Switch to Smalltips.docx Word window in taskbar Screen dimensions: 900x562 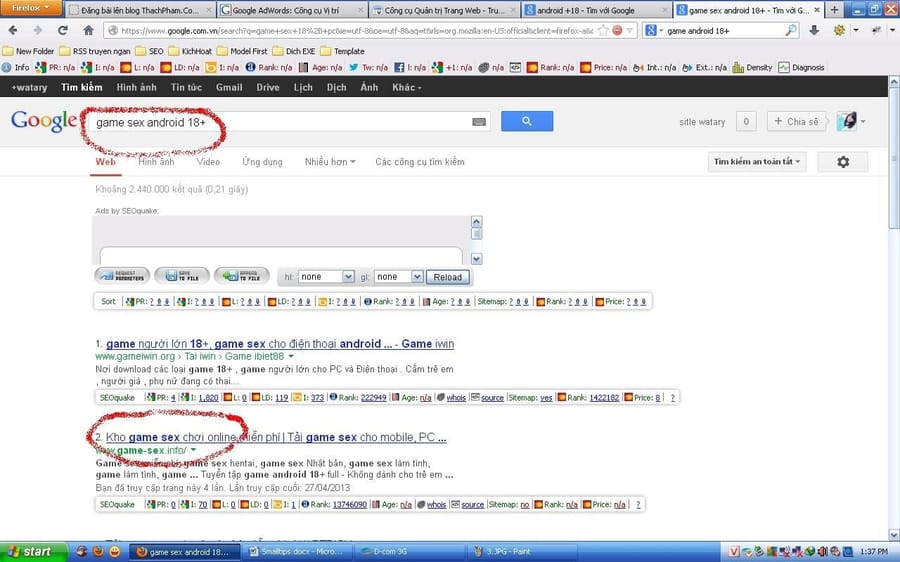tap(298, 552)
